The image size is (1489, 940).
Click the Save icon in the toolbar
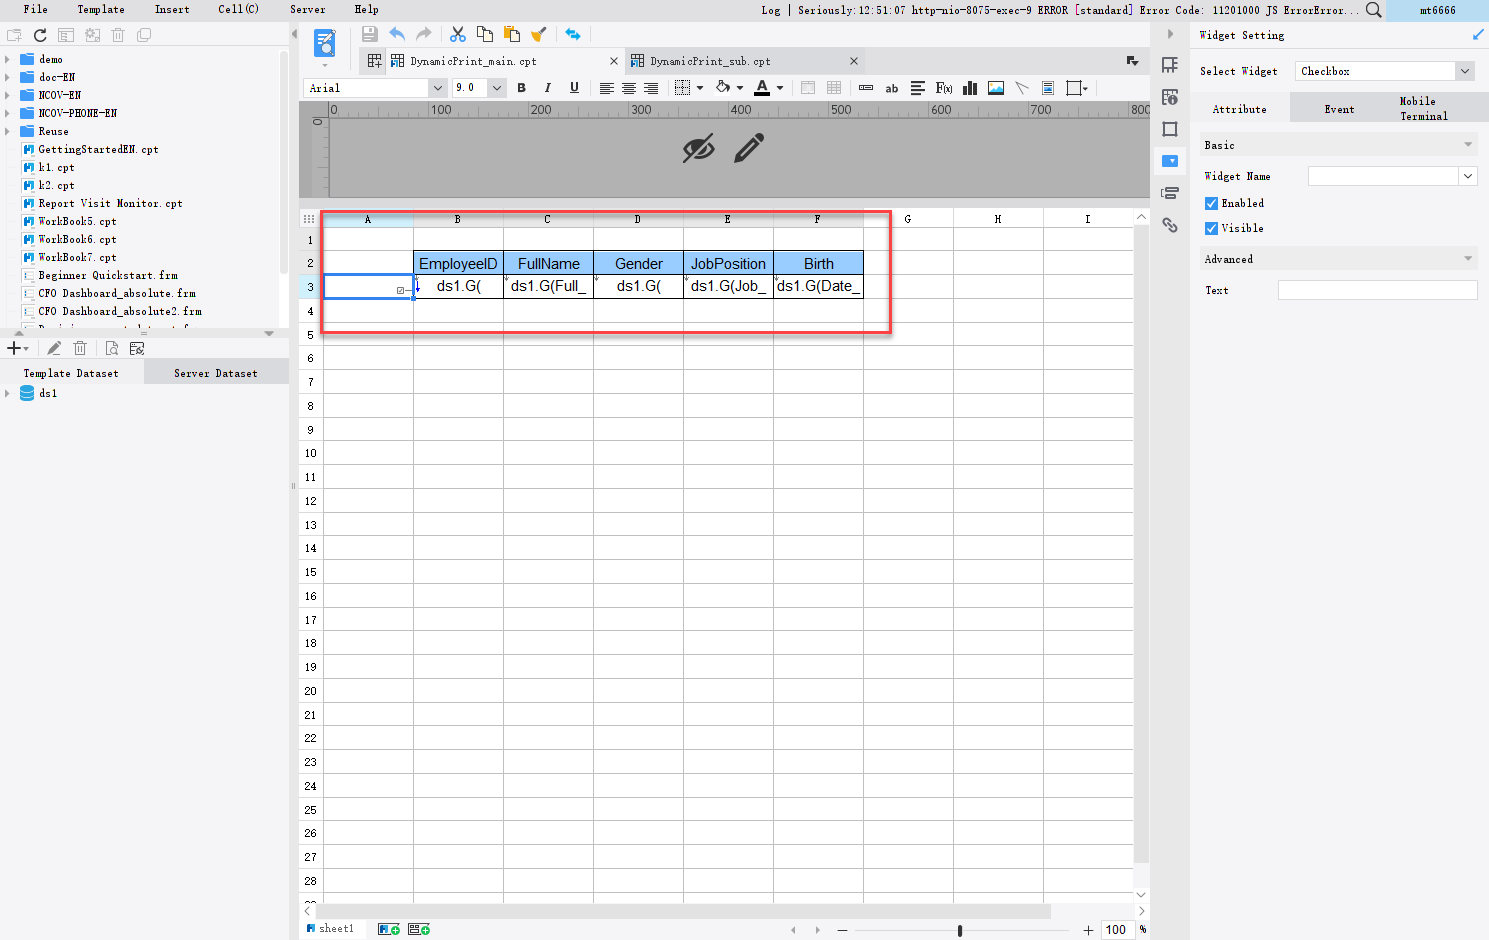click(x=370, y=34)
